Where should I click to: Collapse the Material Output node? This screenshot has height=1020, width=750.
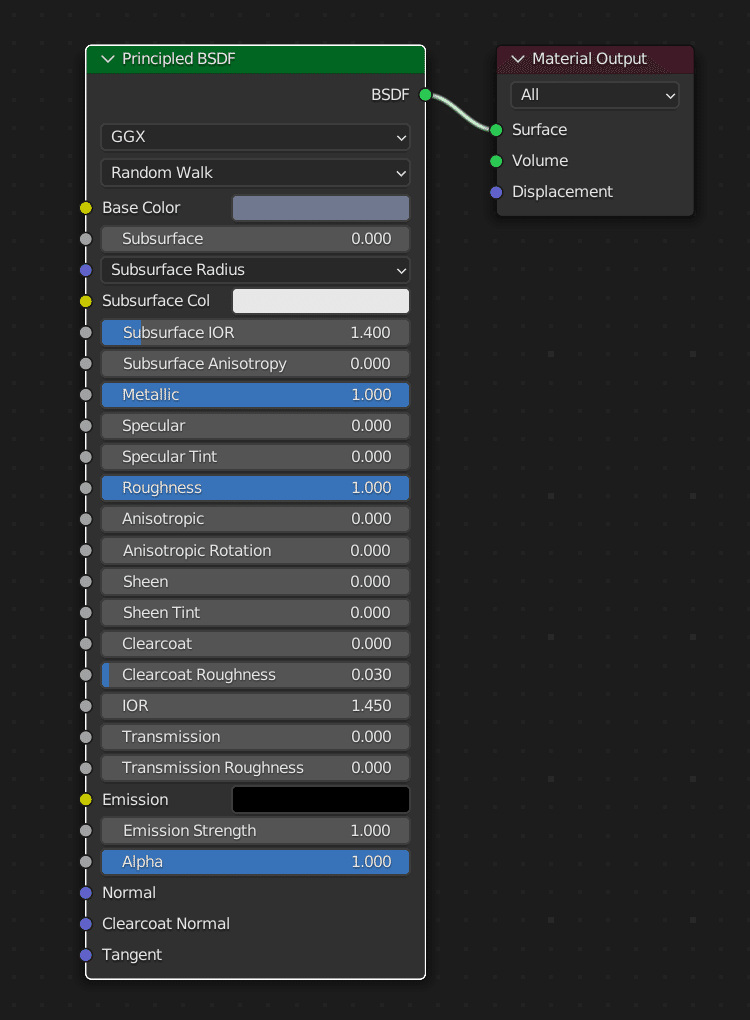point(518,59)
